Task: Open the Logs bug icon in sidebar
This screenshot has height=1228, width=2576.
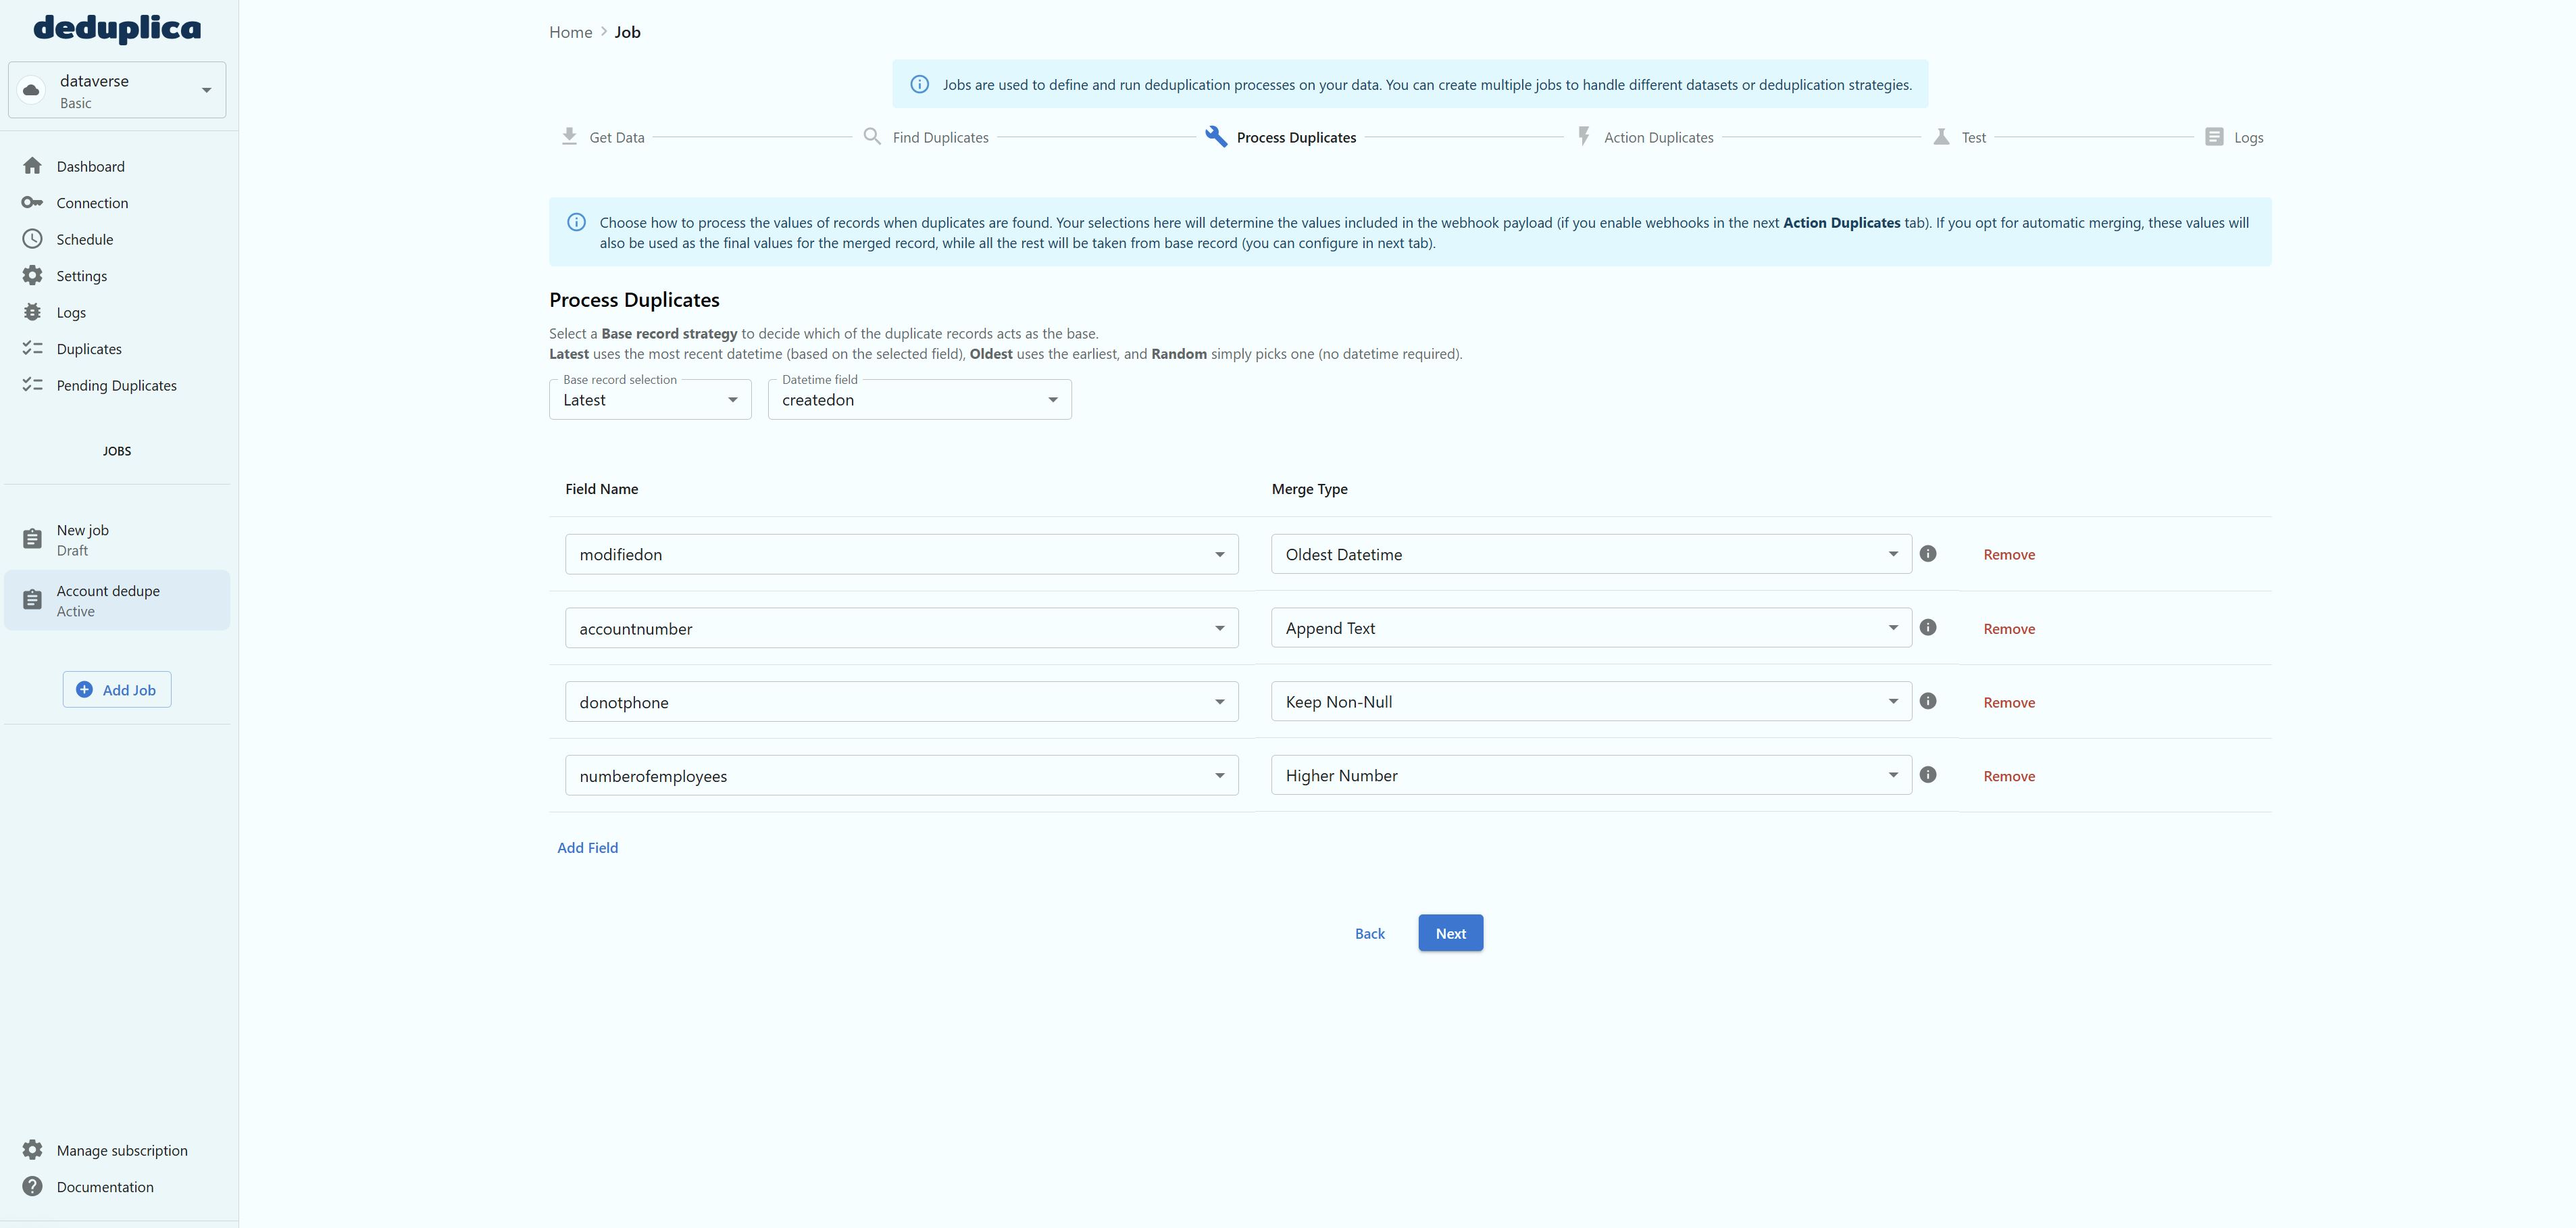Action: click(x=33, y=312)
